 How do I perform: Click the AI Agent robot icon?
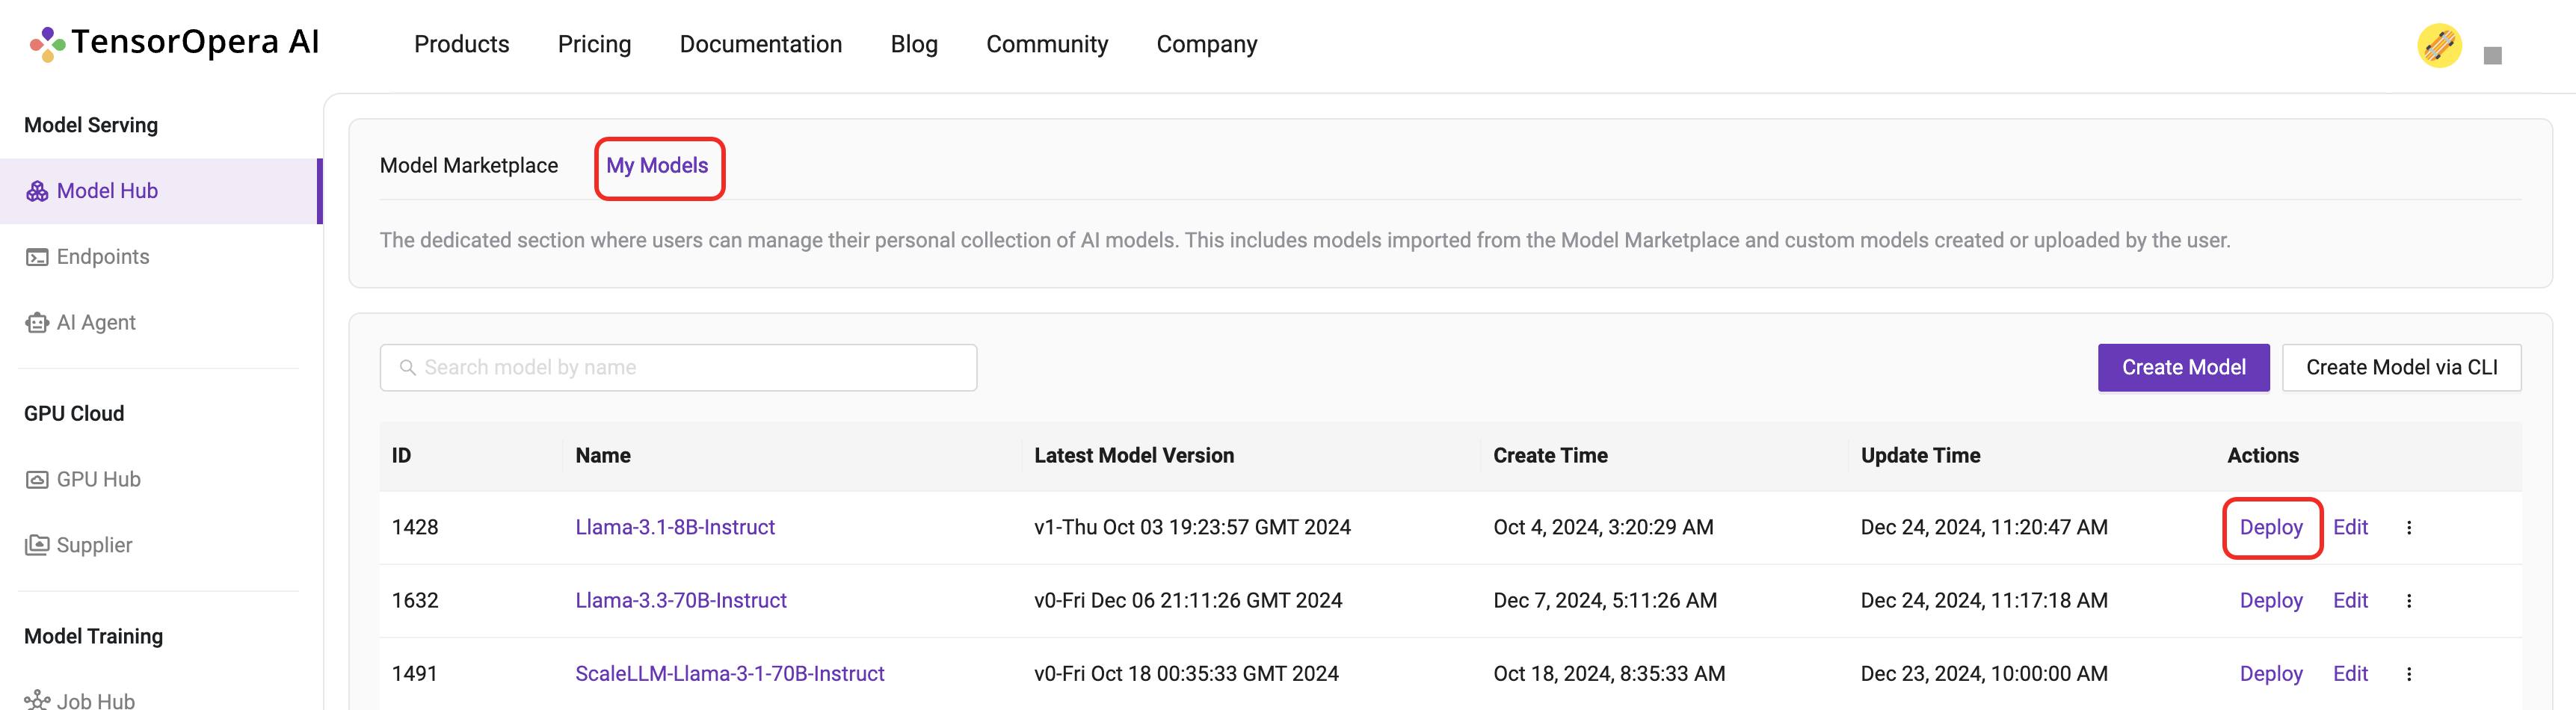[37, 323]
